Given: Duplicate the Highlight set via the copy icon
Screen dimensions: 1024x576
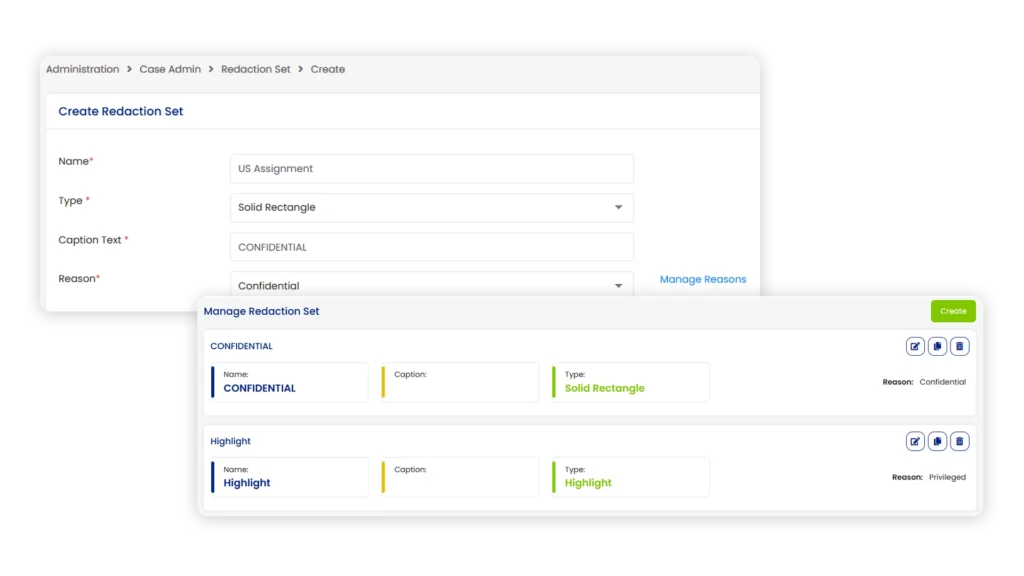Looking at the screenshot, I should pyautogui.click(x=937, y=441).
